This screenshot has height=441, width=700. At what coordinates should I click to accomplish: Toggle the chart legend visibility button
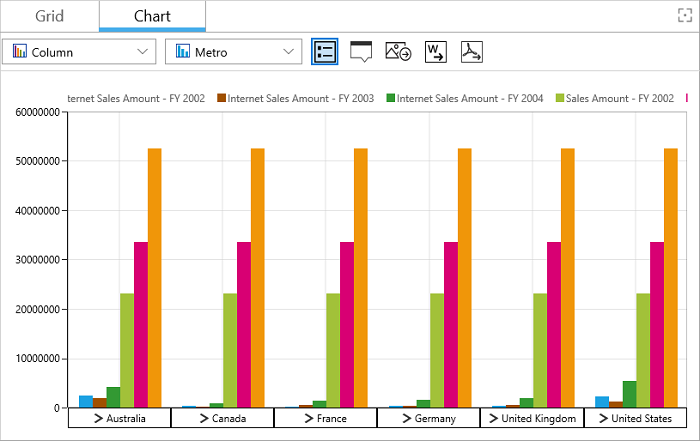(x=325, y=52)
